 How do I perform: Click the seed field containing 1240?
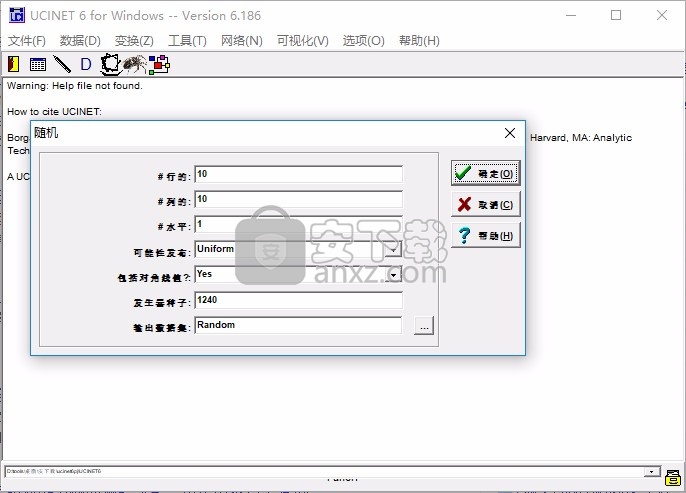click(298, 300)
